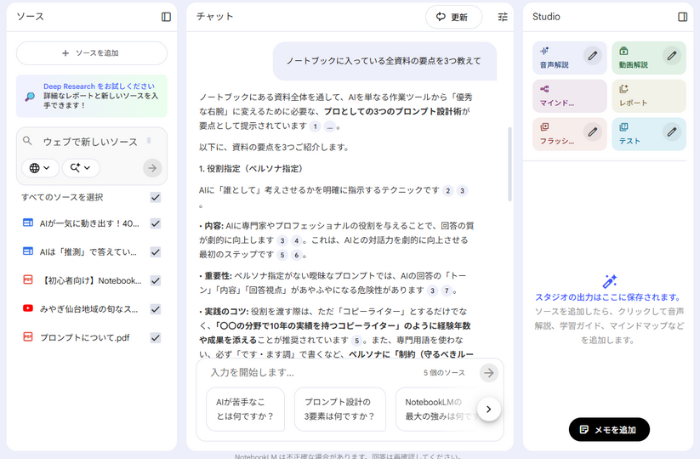The image size is (700, 459).
Task: Click the YouTube icon of みやぎ仙台地域 source
Action: click(x=28, y=308)
